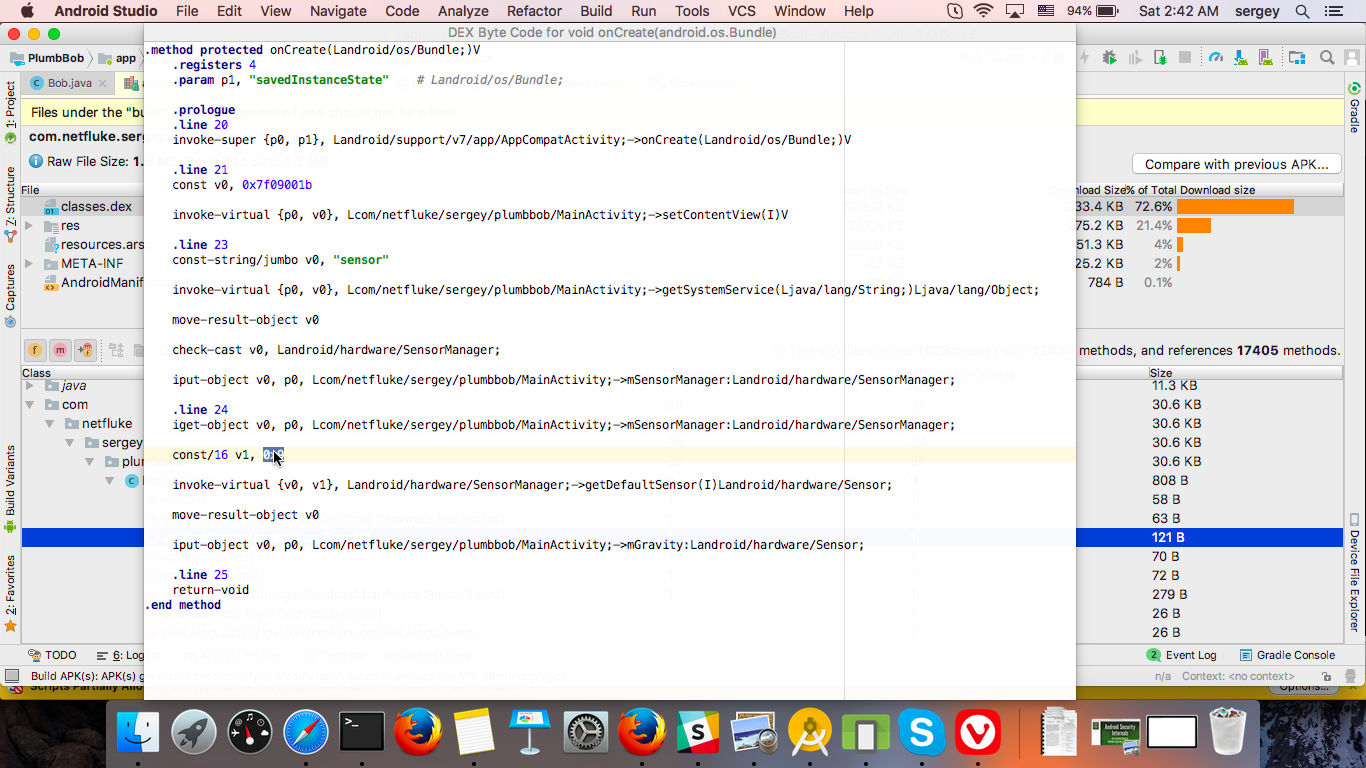The height and width of the screenshot is (768, 1366).
Task: Expand the java package node
Action: [31, 385]
